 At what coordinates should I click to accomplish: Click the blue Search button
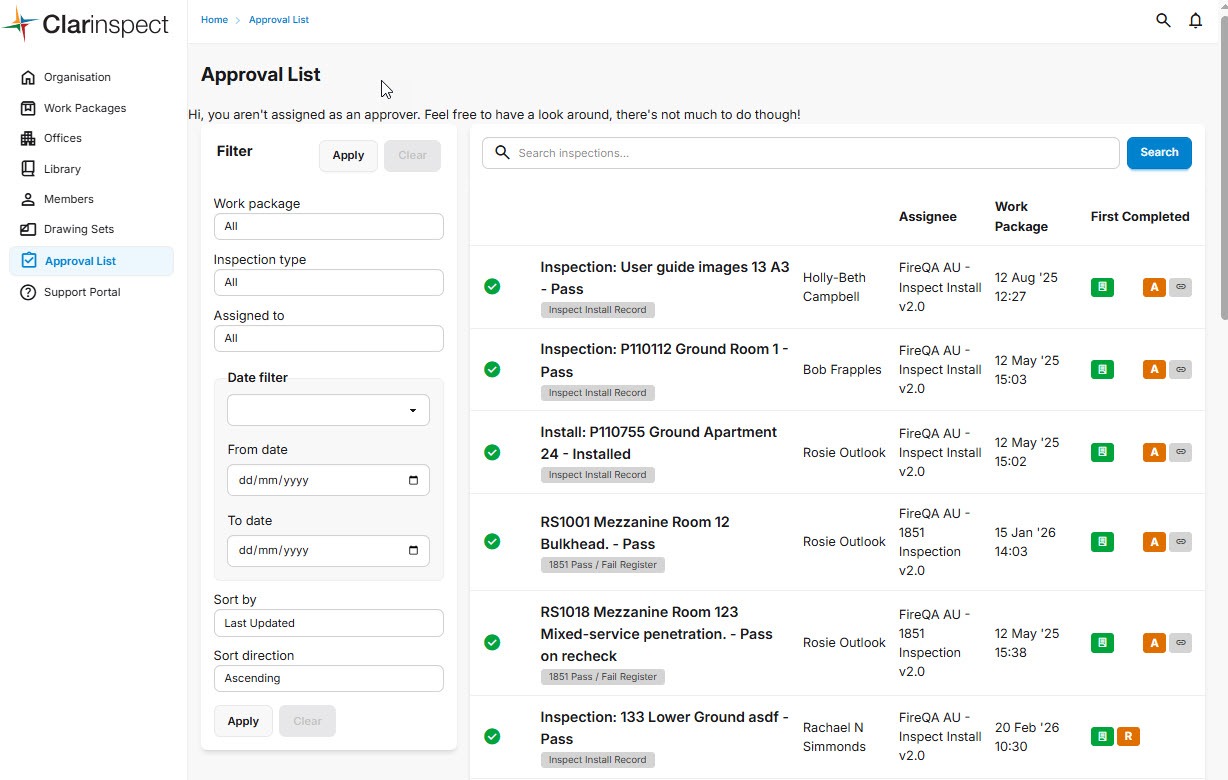pos(1159,153)
